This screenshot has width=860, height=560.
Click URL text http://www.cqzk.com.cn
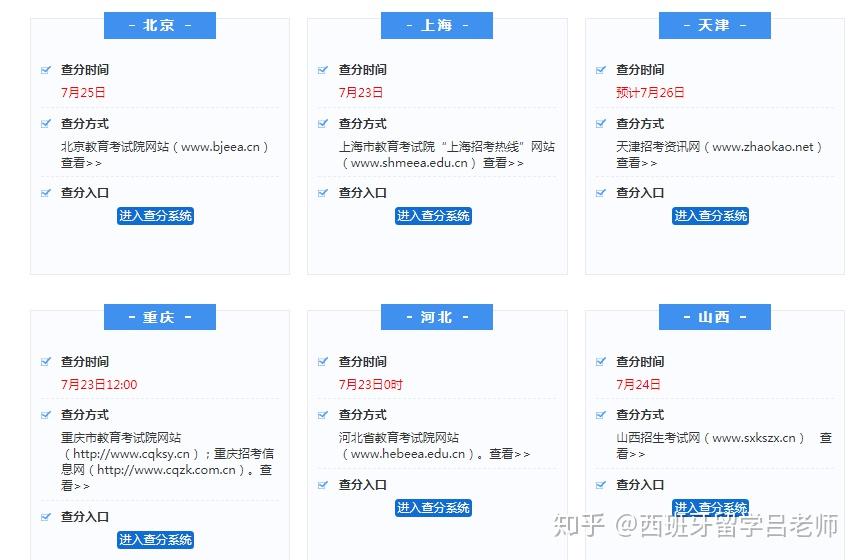(166, 470)
